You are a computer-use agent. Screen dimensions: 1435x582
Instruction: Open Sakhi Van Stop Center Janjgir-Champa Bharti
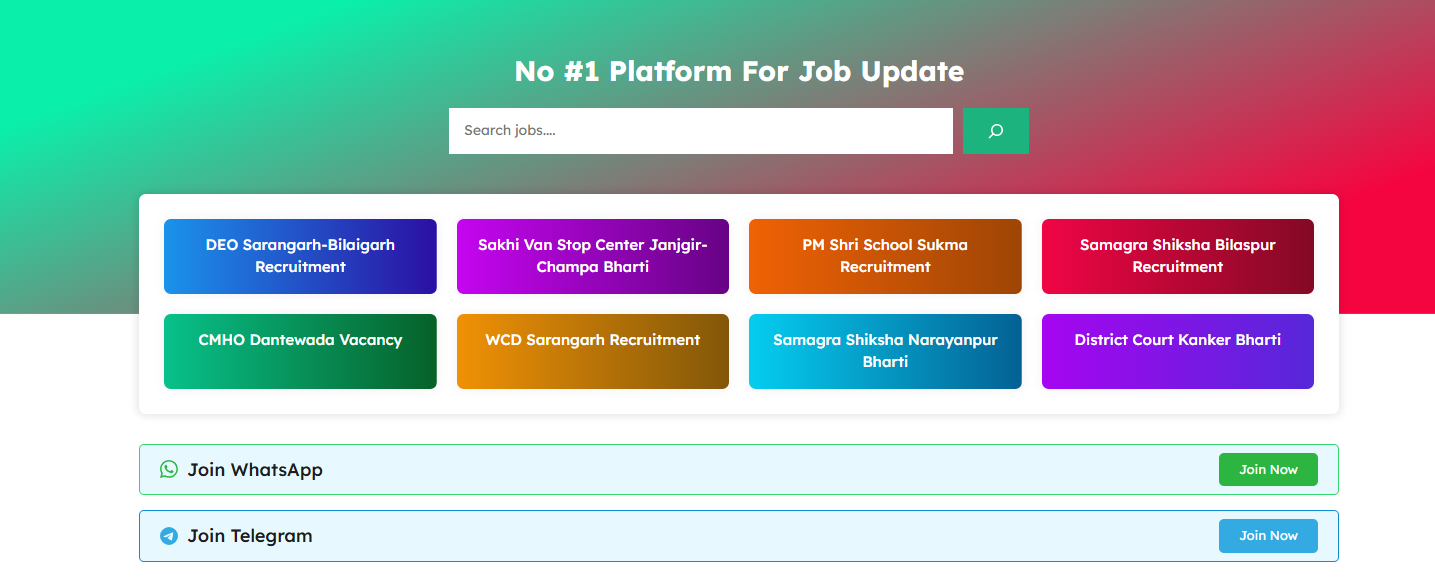(x=592, y=256)
